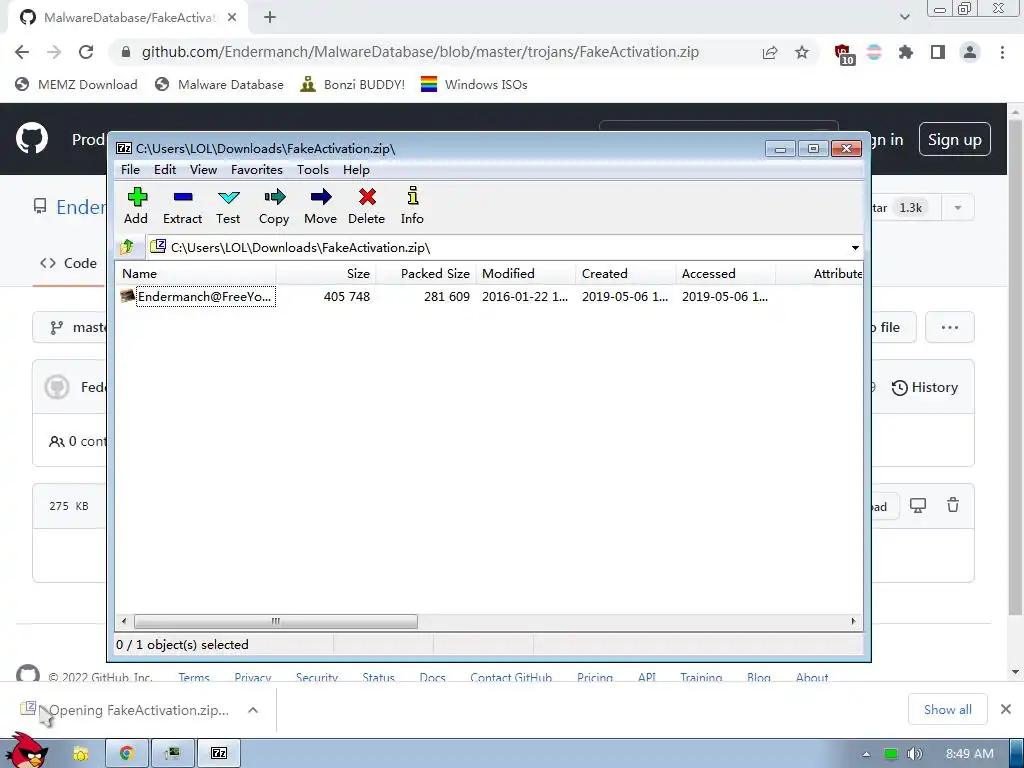
Task: Click the GitHub Desktop monitor icon
Action: pyautogui.click(x=918, y=505)
